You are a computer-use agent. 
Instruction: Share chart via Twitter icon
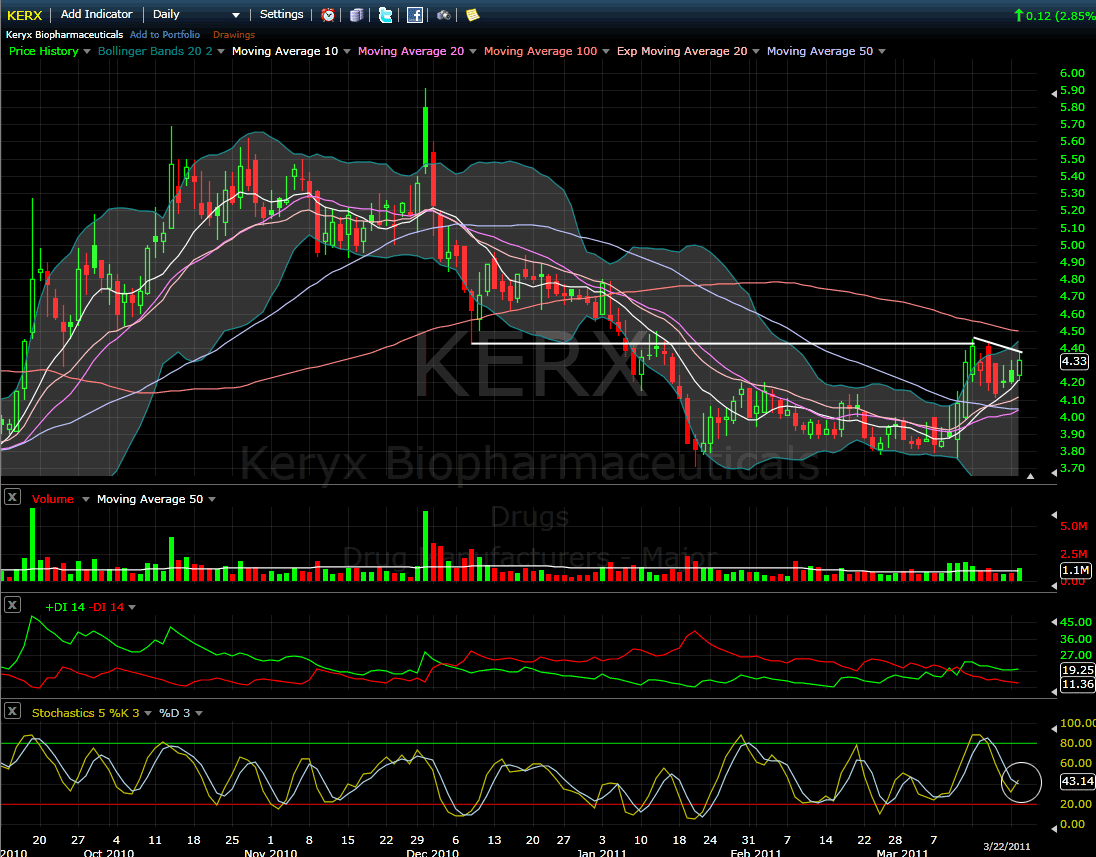coord(385,15)
